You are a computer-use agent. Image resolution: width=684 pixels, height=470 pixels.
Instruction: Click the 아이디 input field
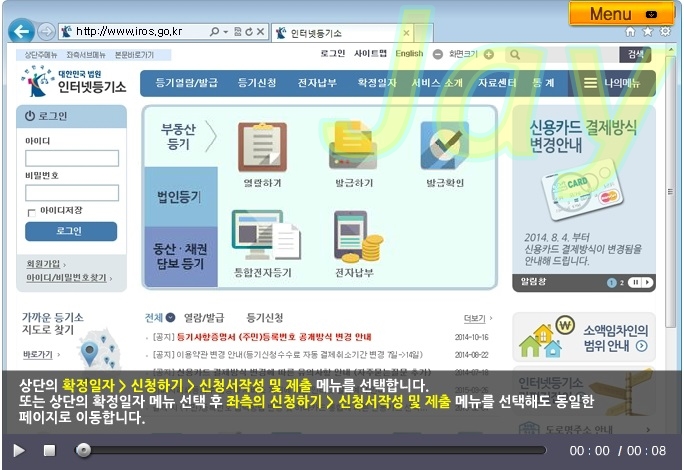coord(72,158)
